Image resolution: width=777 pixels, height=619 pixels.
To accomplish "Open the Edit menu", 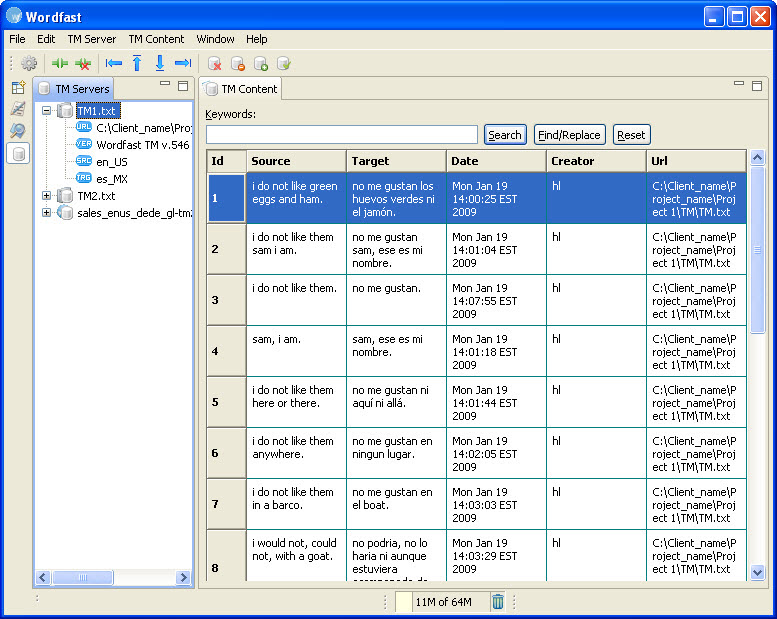I will tap(46, 39).
